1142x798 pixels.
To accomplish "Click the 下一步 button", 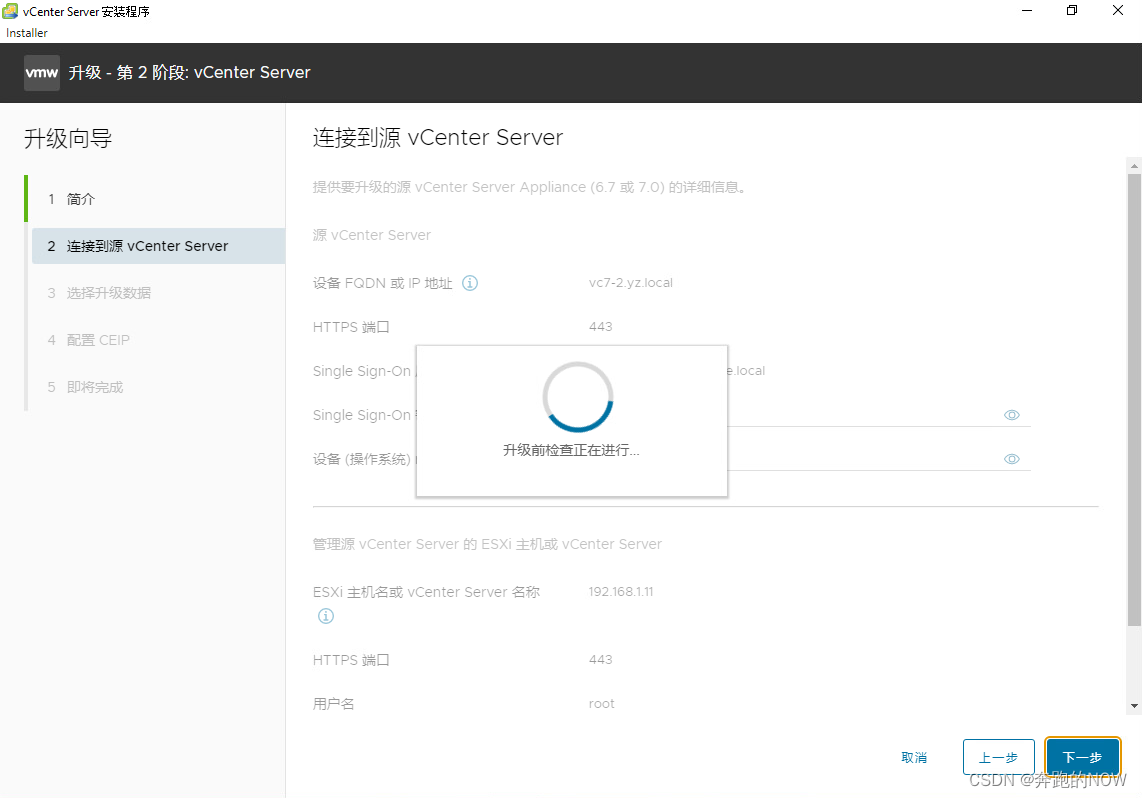I will (1082, 757).
